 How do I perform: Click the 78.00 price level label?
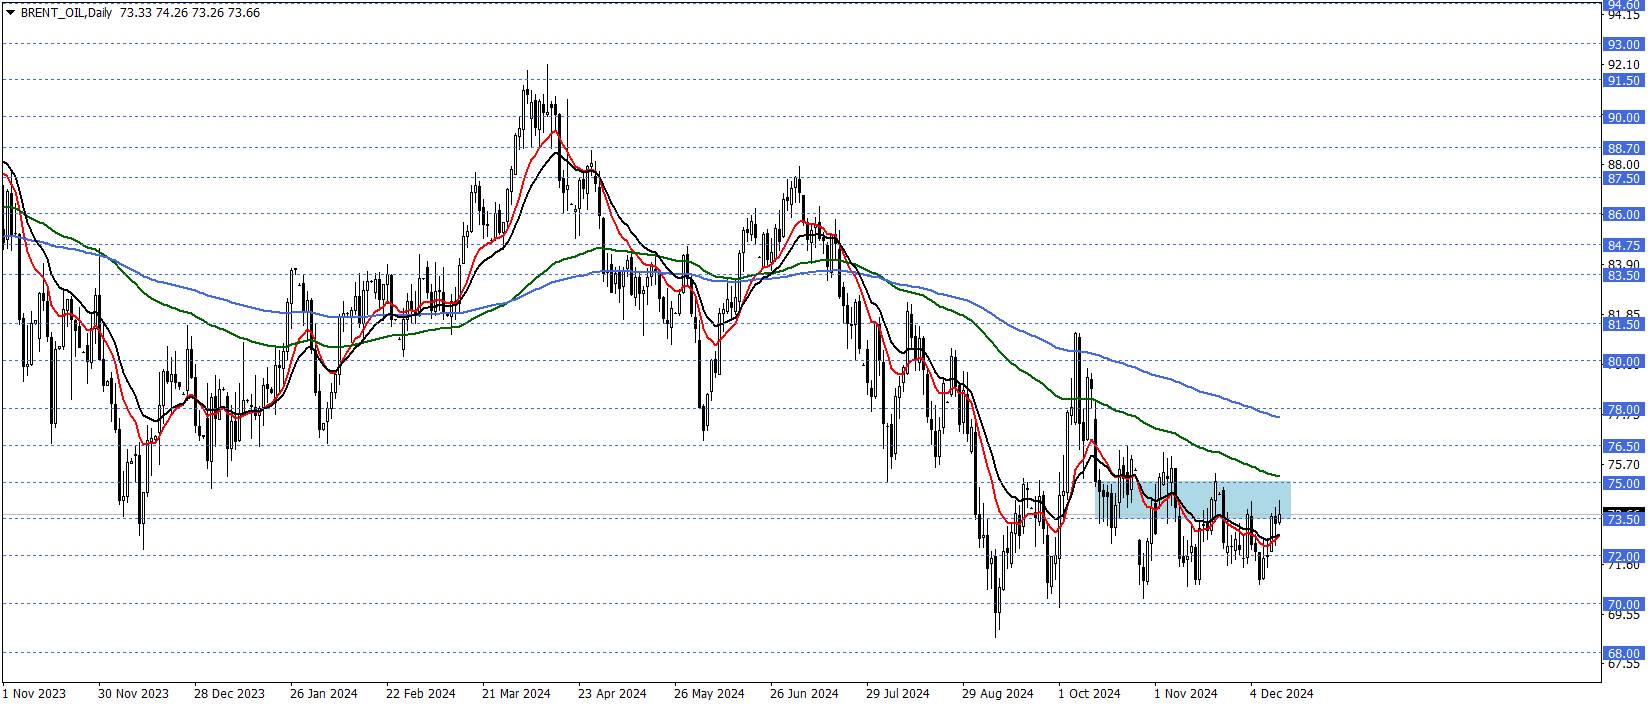tap(1623, 409)
